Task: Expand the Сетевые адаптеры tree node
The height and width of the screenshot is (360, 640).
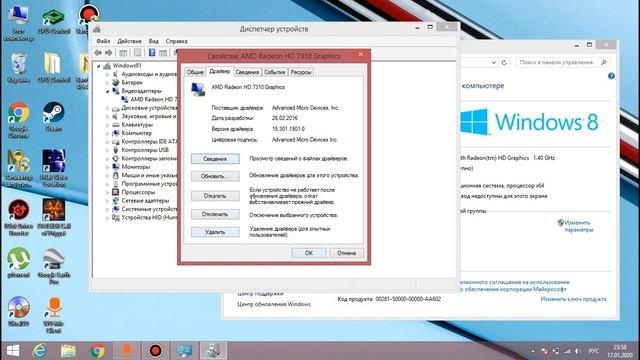Action: pyautogui.click(x=107, y=201)
